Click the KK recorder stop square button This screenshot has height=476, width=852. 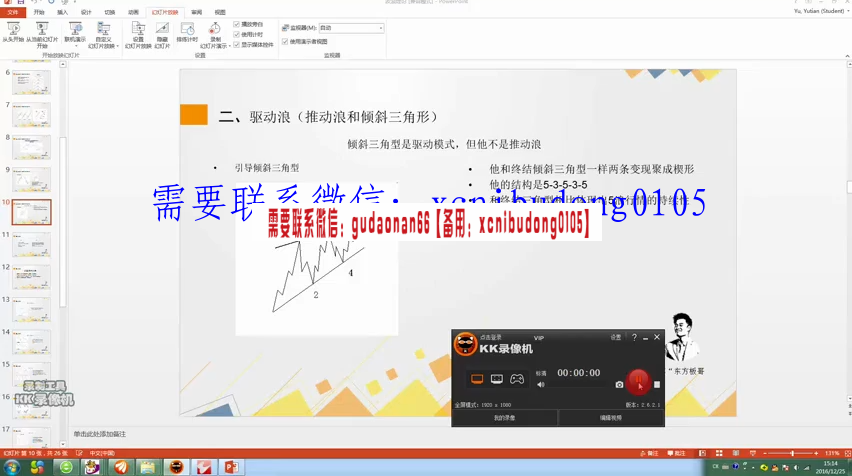click(657, 384)
